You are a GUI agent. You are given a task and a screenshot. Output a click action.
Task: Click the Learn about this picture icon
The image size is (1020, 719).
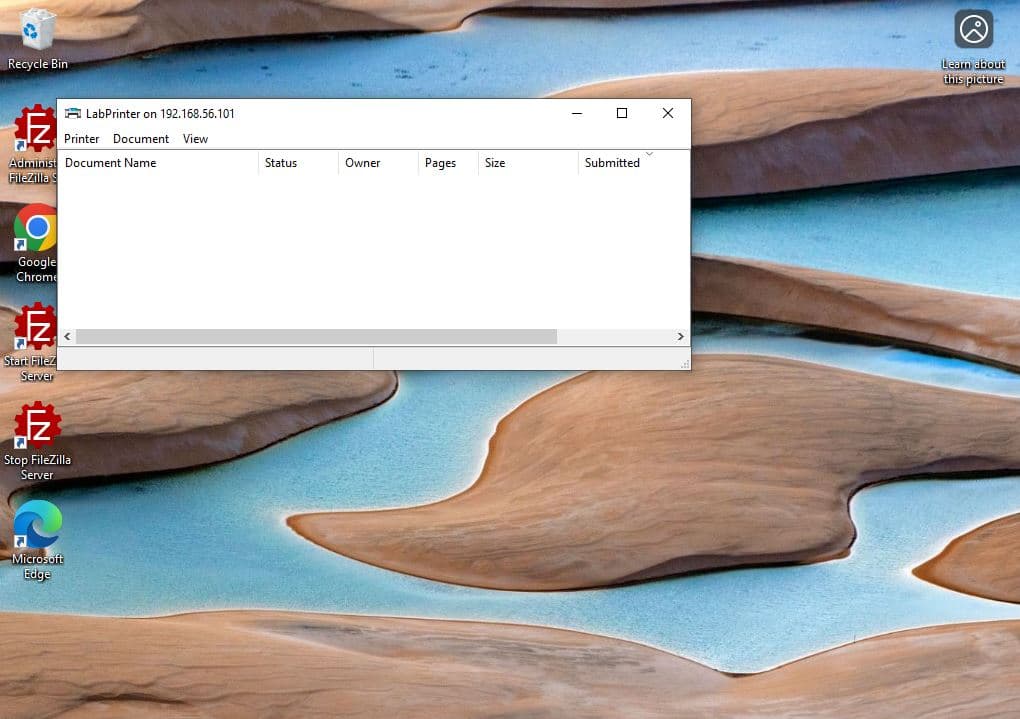[973, 30]
